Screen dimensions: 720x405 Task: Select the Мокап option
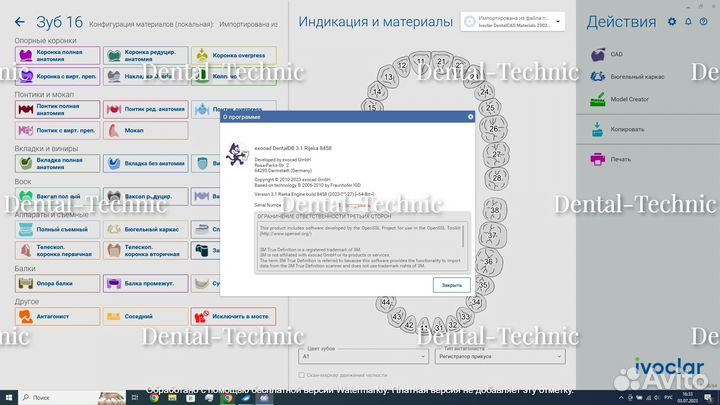[146, 130]
